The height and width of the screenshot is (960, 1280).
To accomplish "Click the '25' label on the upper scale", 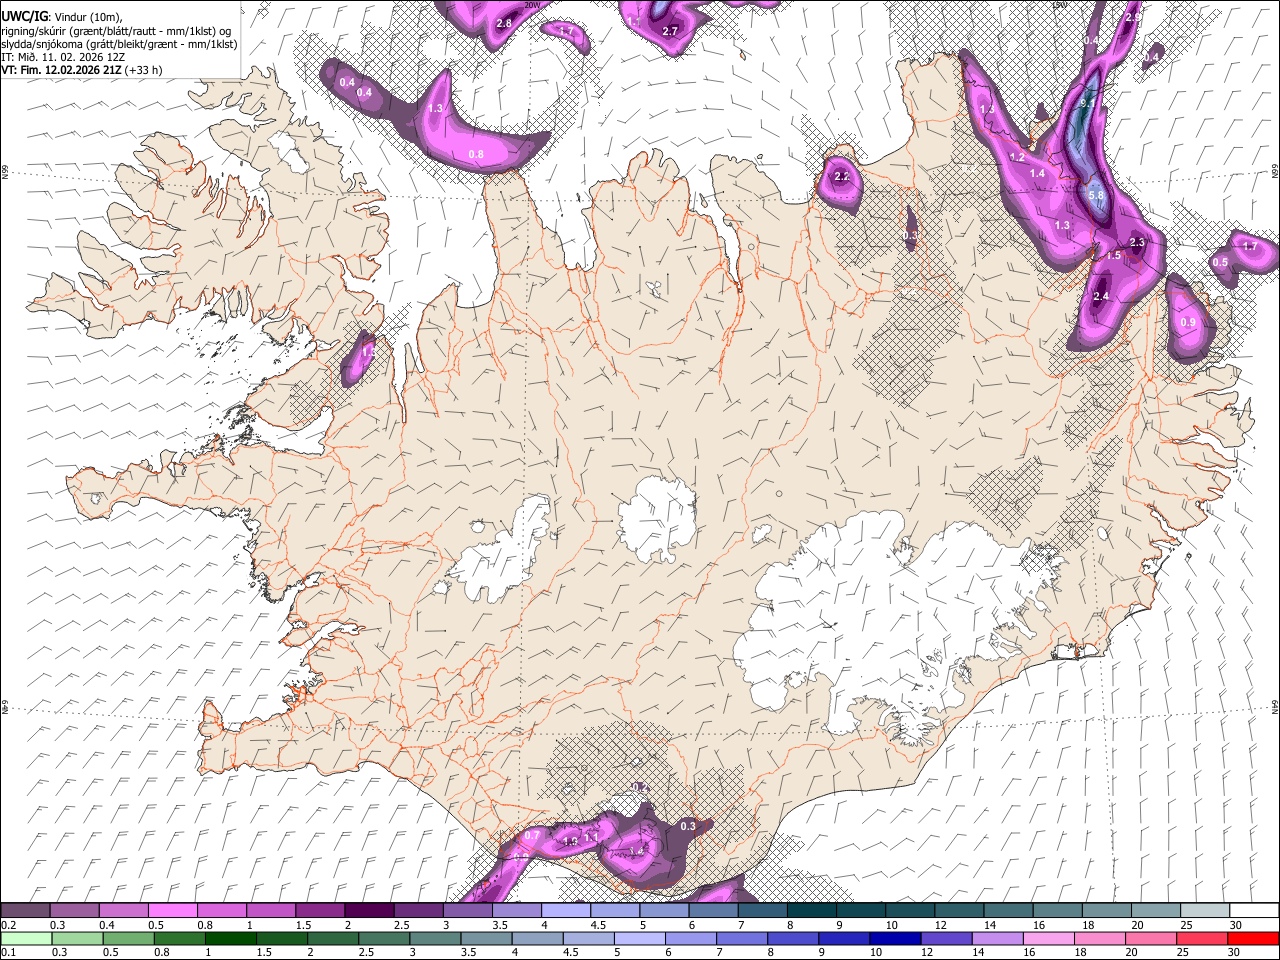I will [1185, 925].
